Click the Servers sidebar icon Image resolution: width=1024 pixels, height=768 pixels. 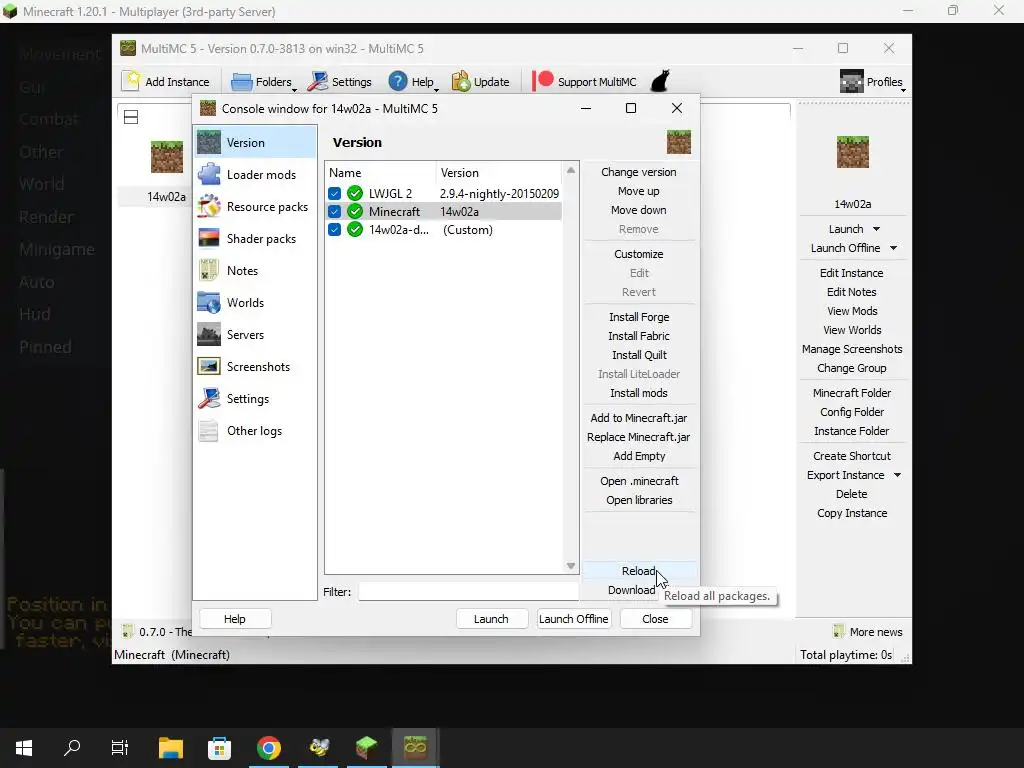[209, 334]
